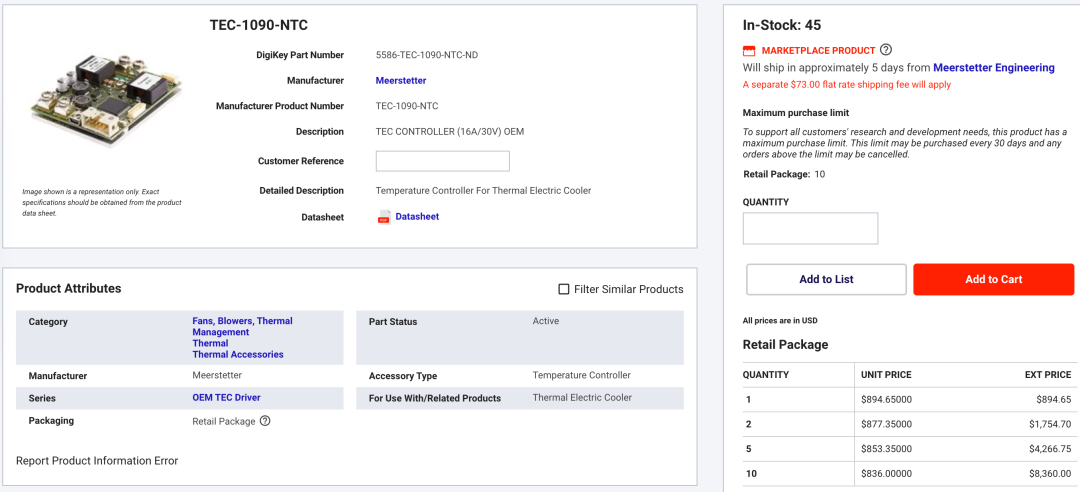Click the TEC controller product image
Image resolution: width=1080 pixels, height=492 pixels.
106,101
